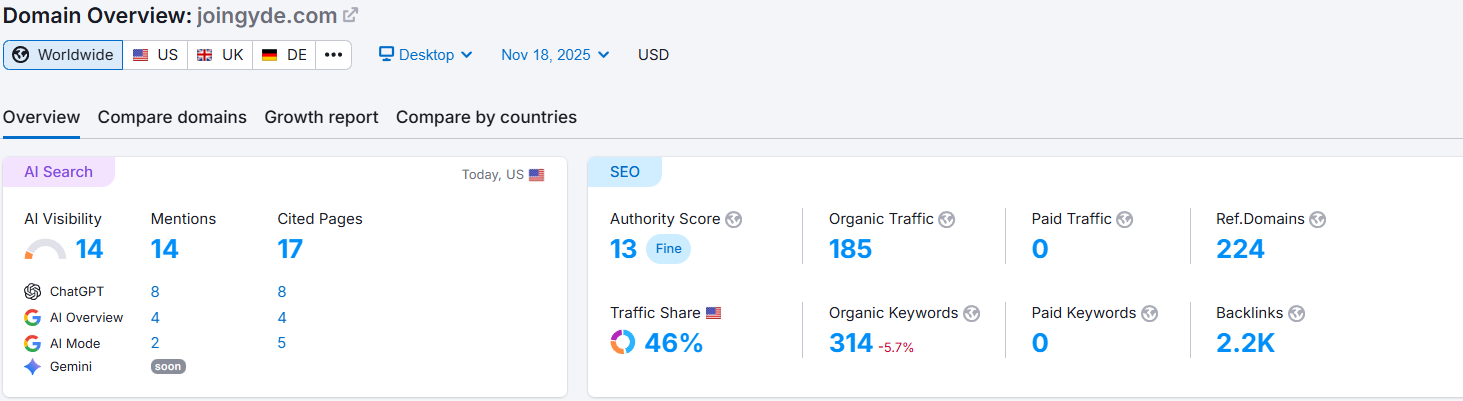Viewport: 1463px width, 401px height.
Task: Click globe icon next to Ref.Domains
Action: (x=1317, y=219)
